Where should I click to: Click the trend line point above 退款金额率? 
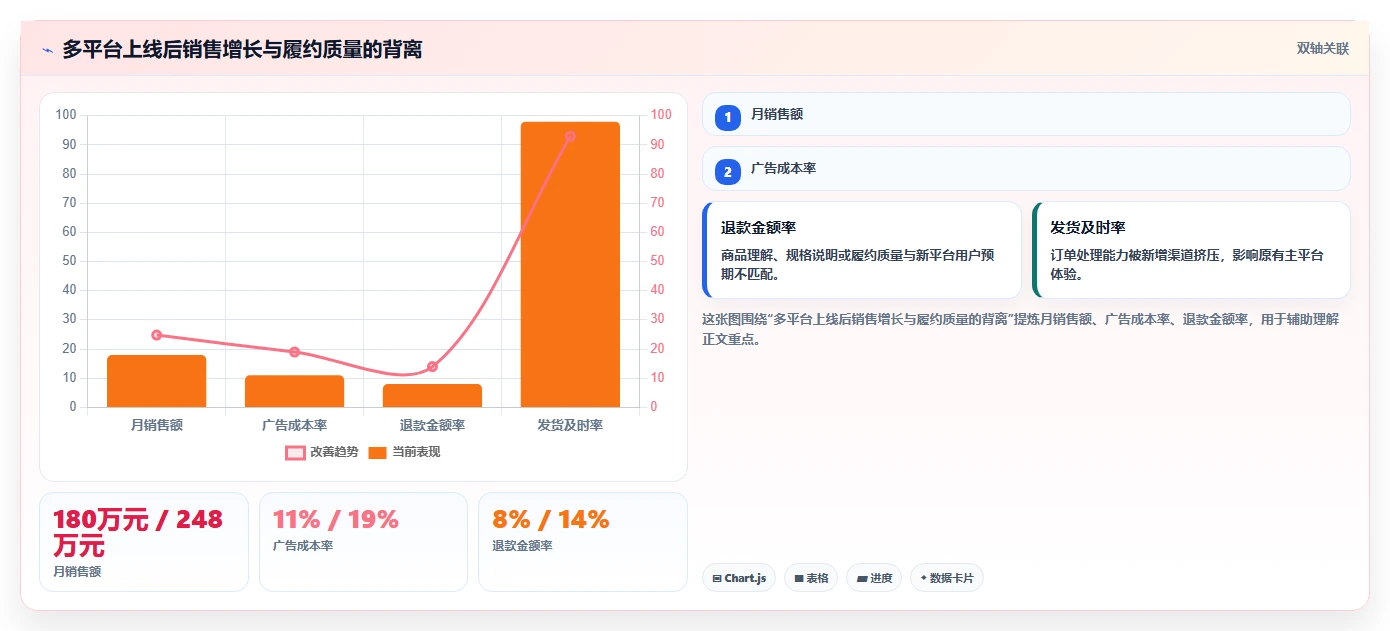(x=432, y=367)
